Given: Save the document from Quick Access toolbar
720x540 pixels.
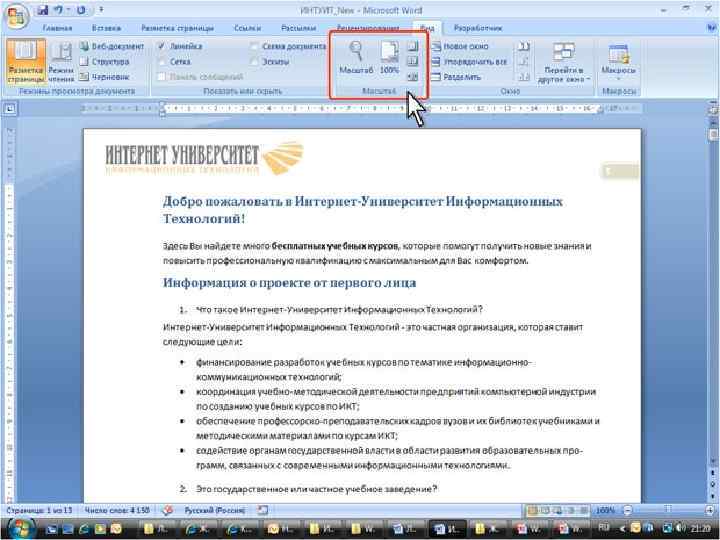Looking at the screenshot, I should point(43,10).
